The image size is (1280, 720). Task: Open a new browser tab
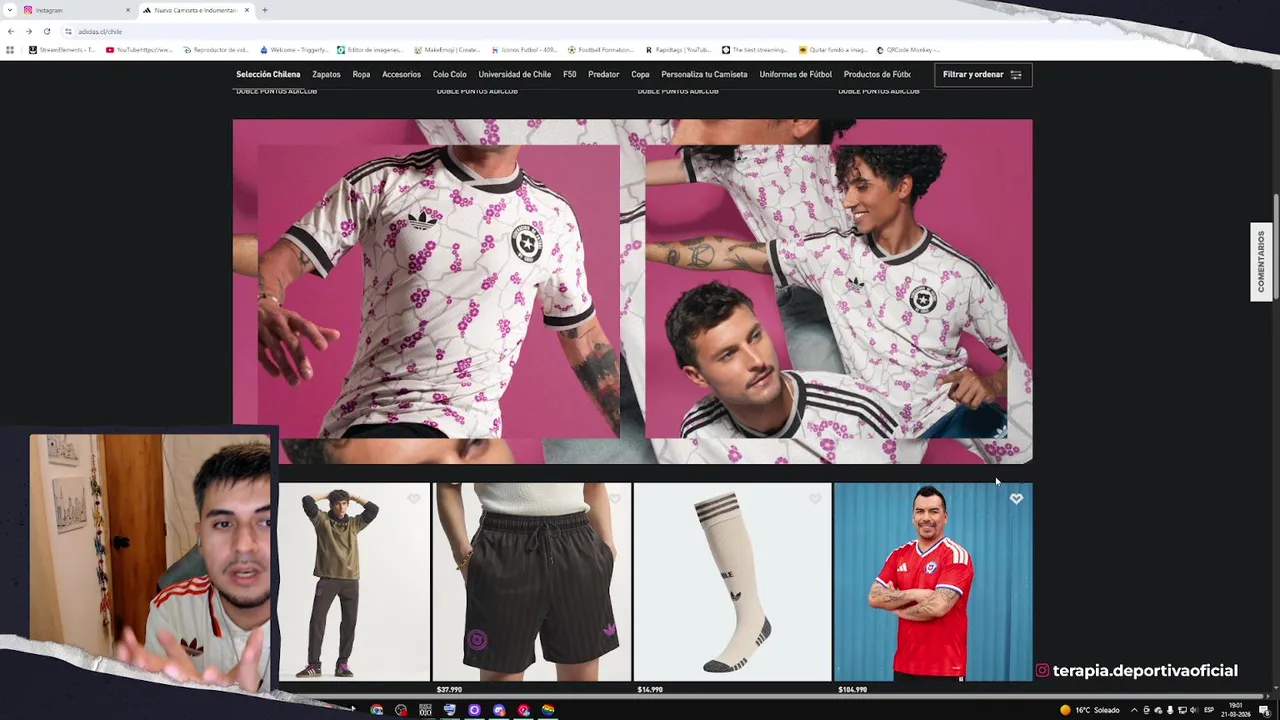click(264, 10)
